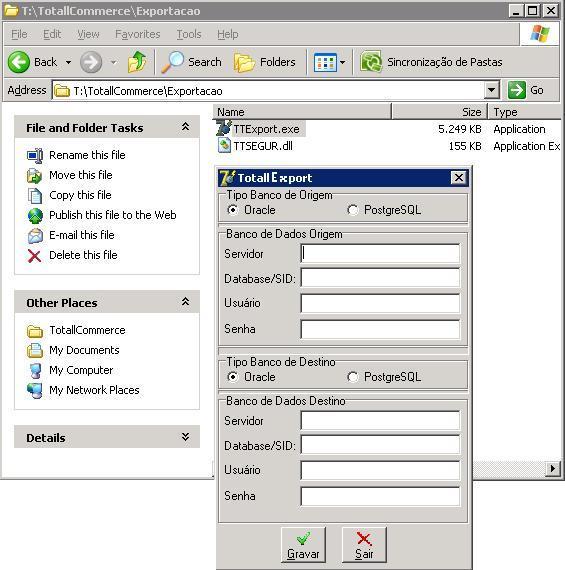Select Oracle as origin database type
565x570 pixels.
[233, 210]
